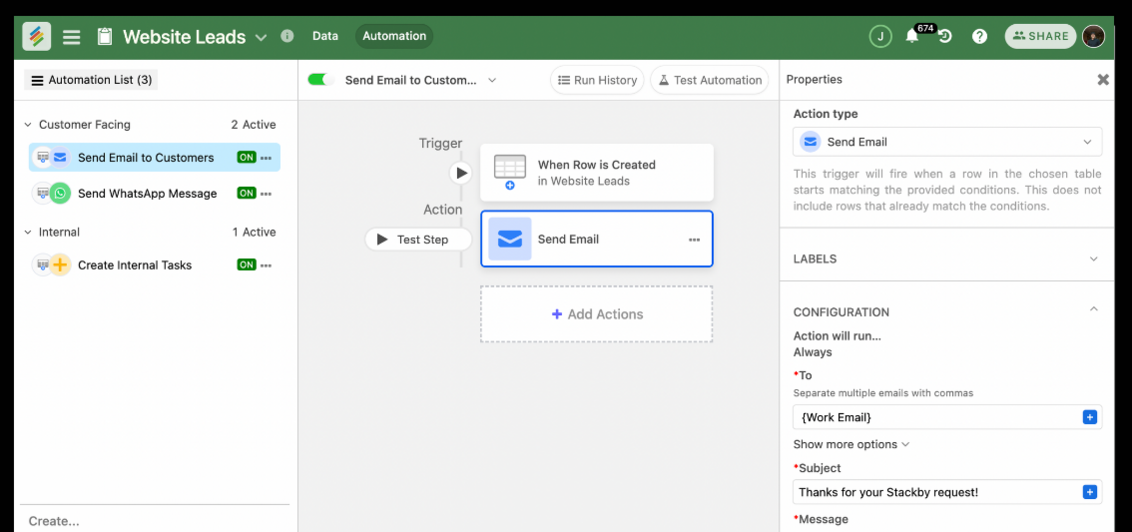Select the Send Email action card
1132x532 pixels.
(x=597, y=239)
